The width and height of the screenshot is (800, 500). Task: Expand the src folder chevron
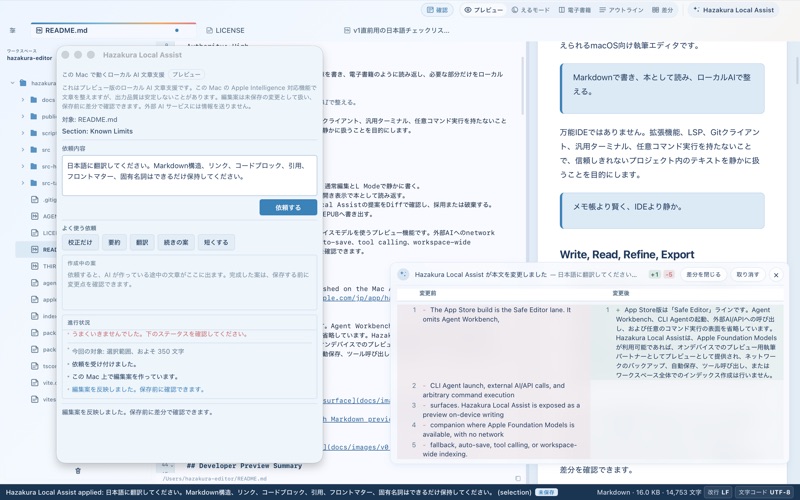click(x=23, y=149)
